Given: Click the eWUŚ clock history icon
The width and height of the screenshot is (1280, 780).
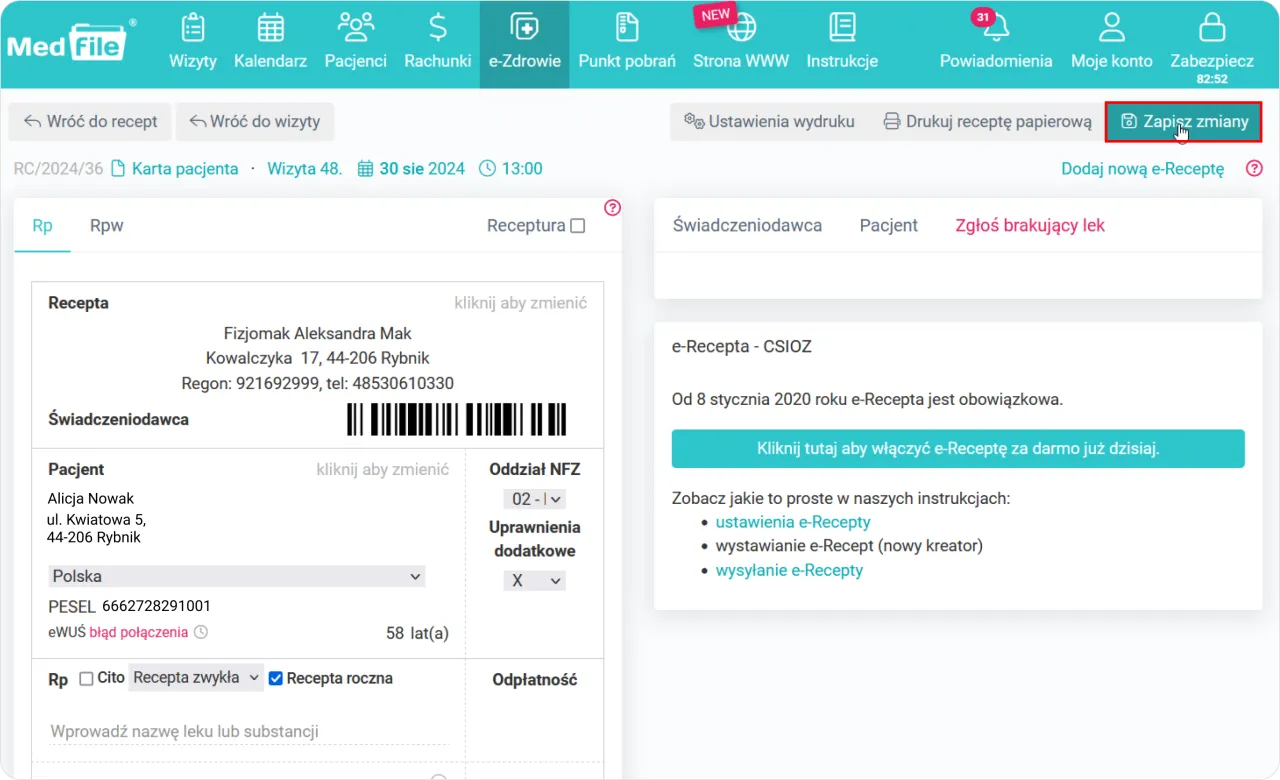Looking at the screenshot, I should (201, 632).
